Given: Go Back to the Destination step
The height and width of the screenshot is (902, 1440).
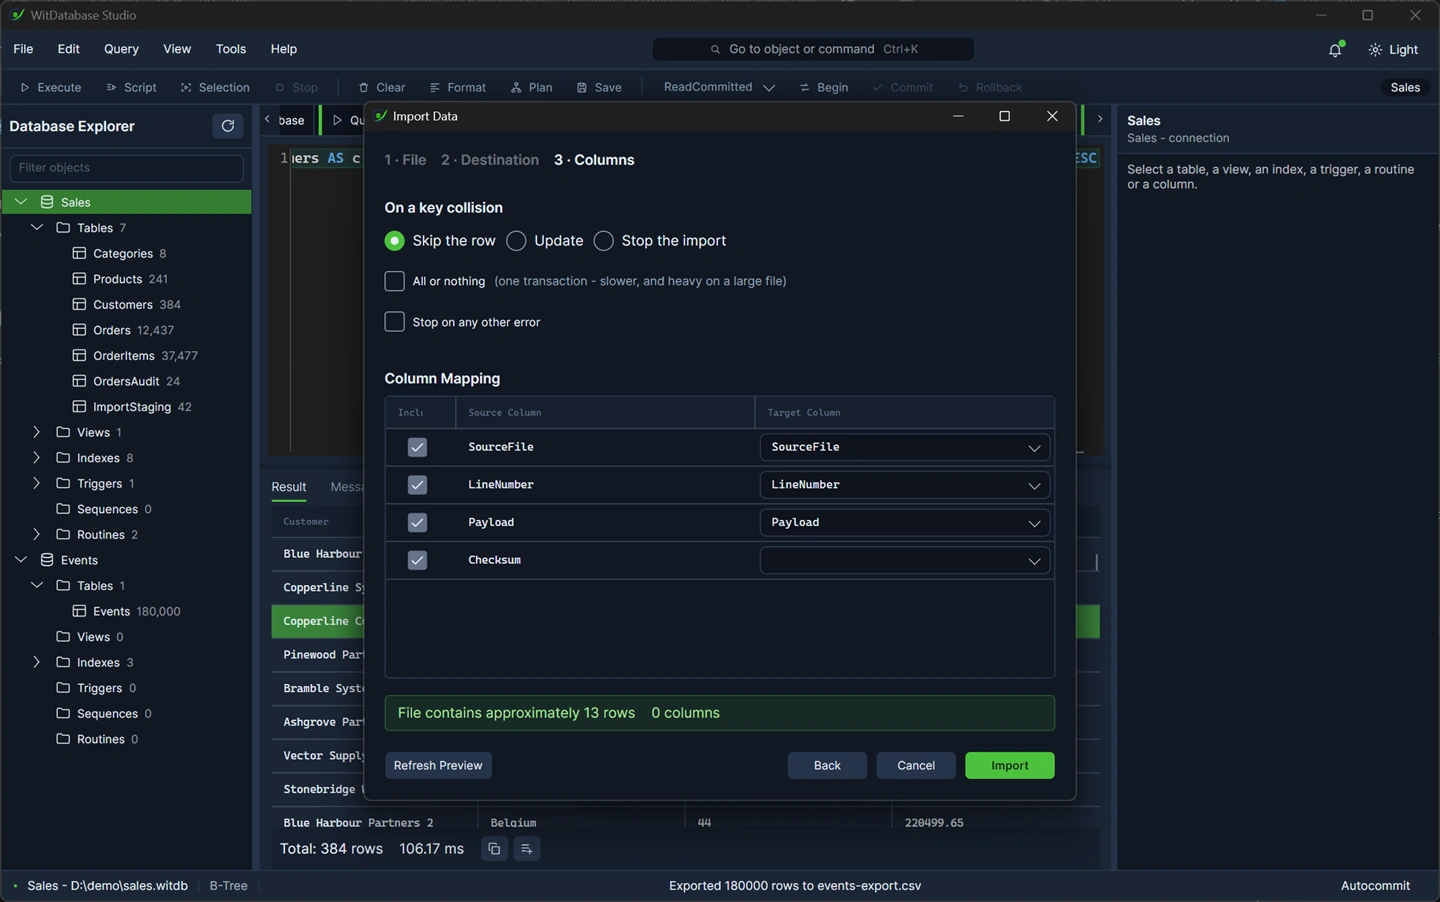Looking at the screenshot, I should tap(827, 765).
